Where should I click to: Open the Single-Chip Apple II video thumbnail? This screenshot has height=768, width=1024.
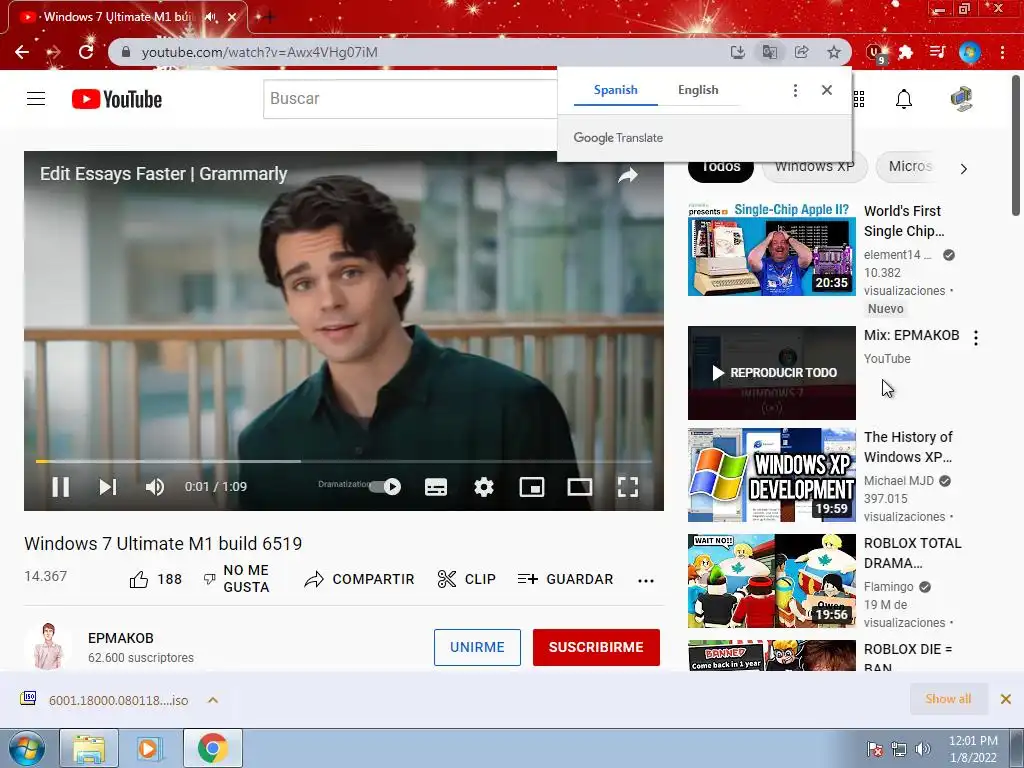(771, 249)
